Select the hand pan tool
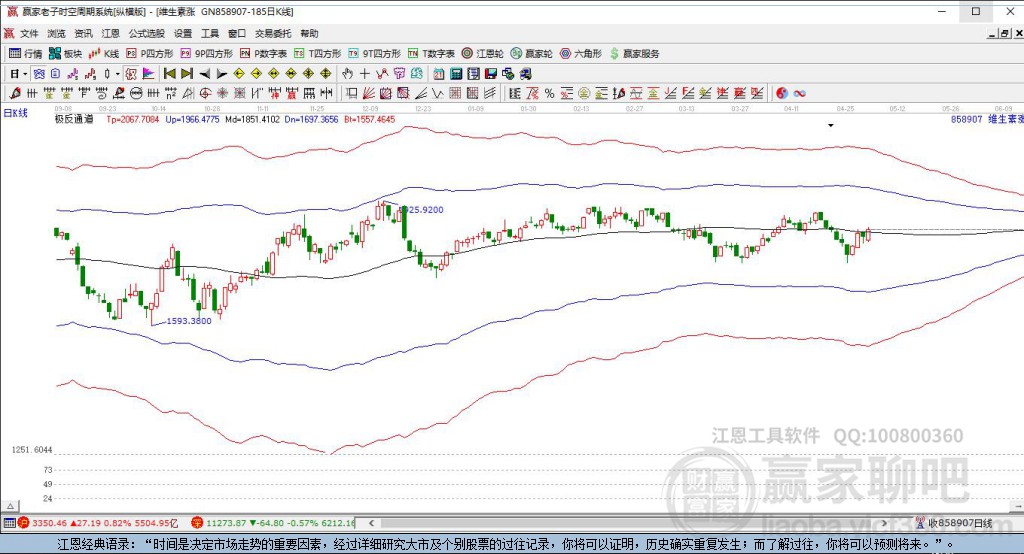This screenshot has width=1024, height=554. [x=347, y=74]
